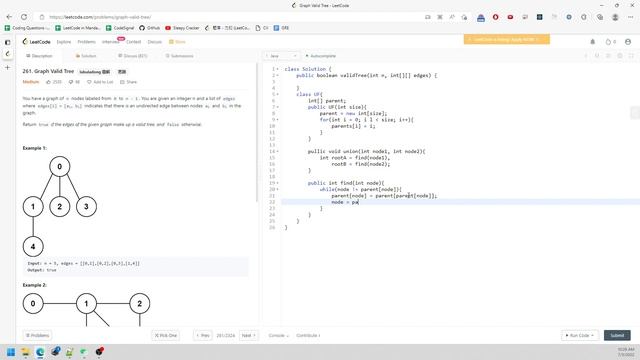The width and height of the screenshot is (640, 360).
Task: Pick one random problem
Action: coord(166,336)
